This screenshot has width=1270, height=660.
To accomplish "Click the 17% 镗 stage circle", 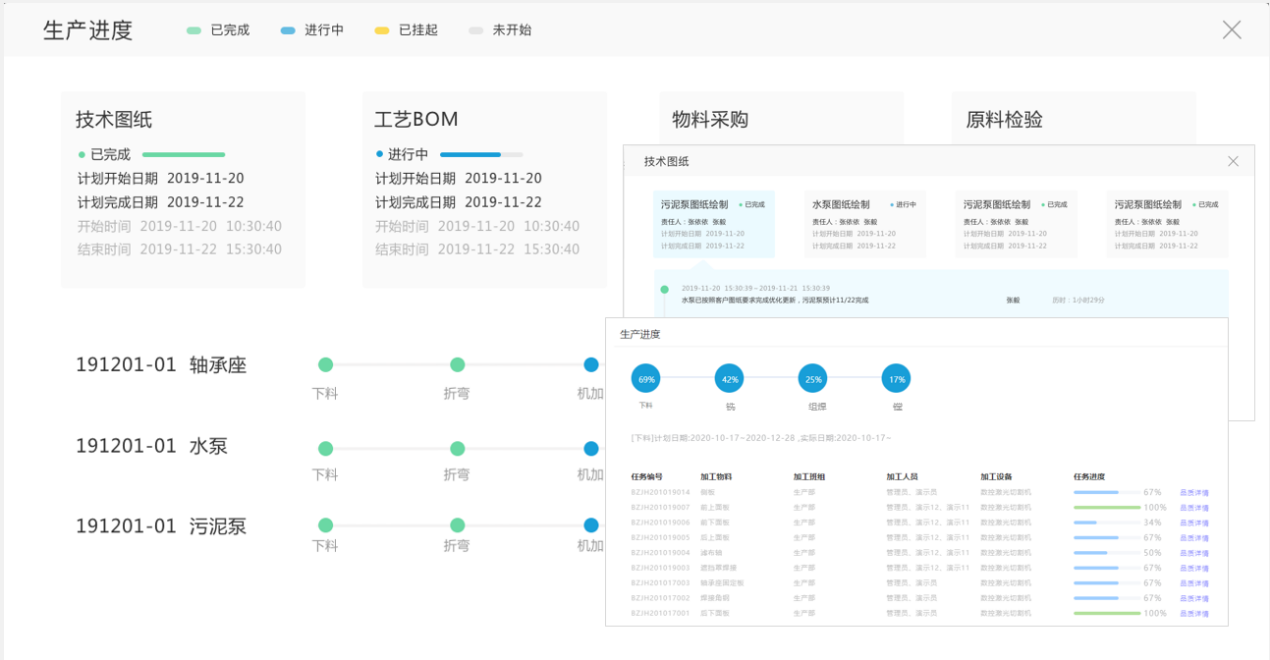I will pyautogui.click(x=896, y=379).
